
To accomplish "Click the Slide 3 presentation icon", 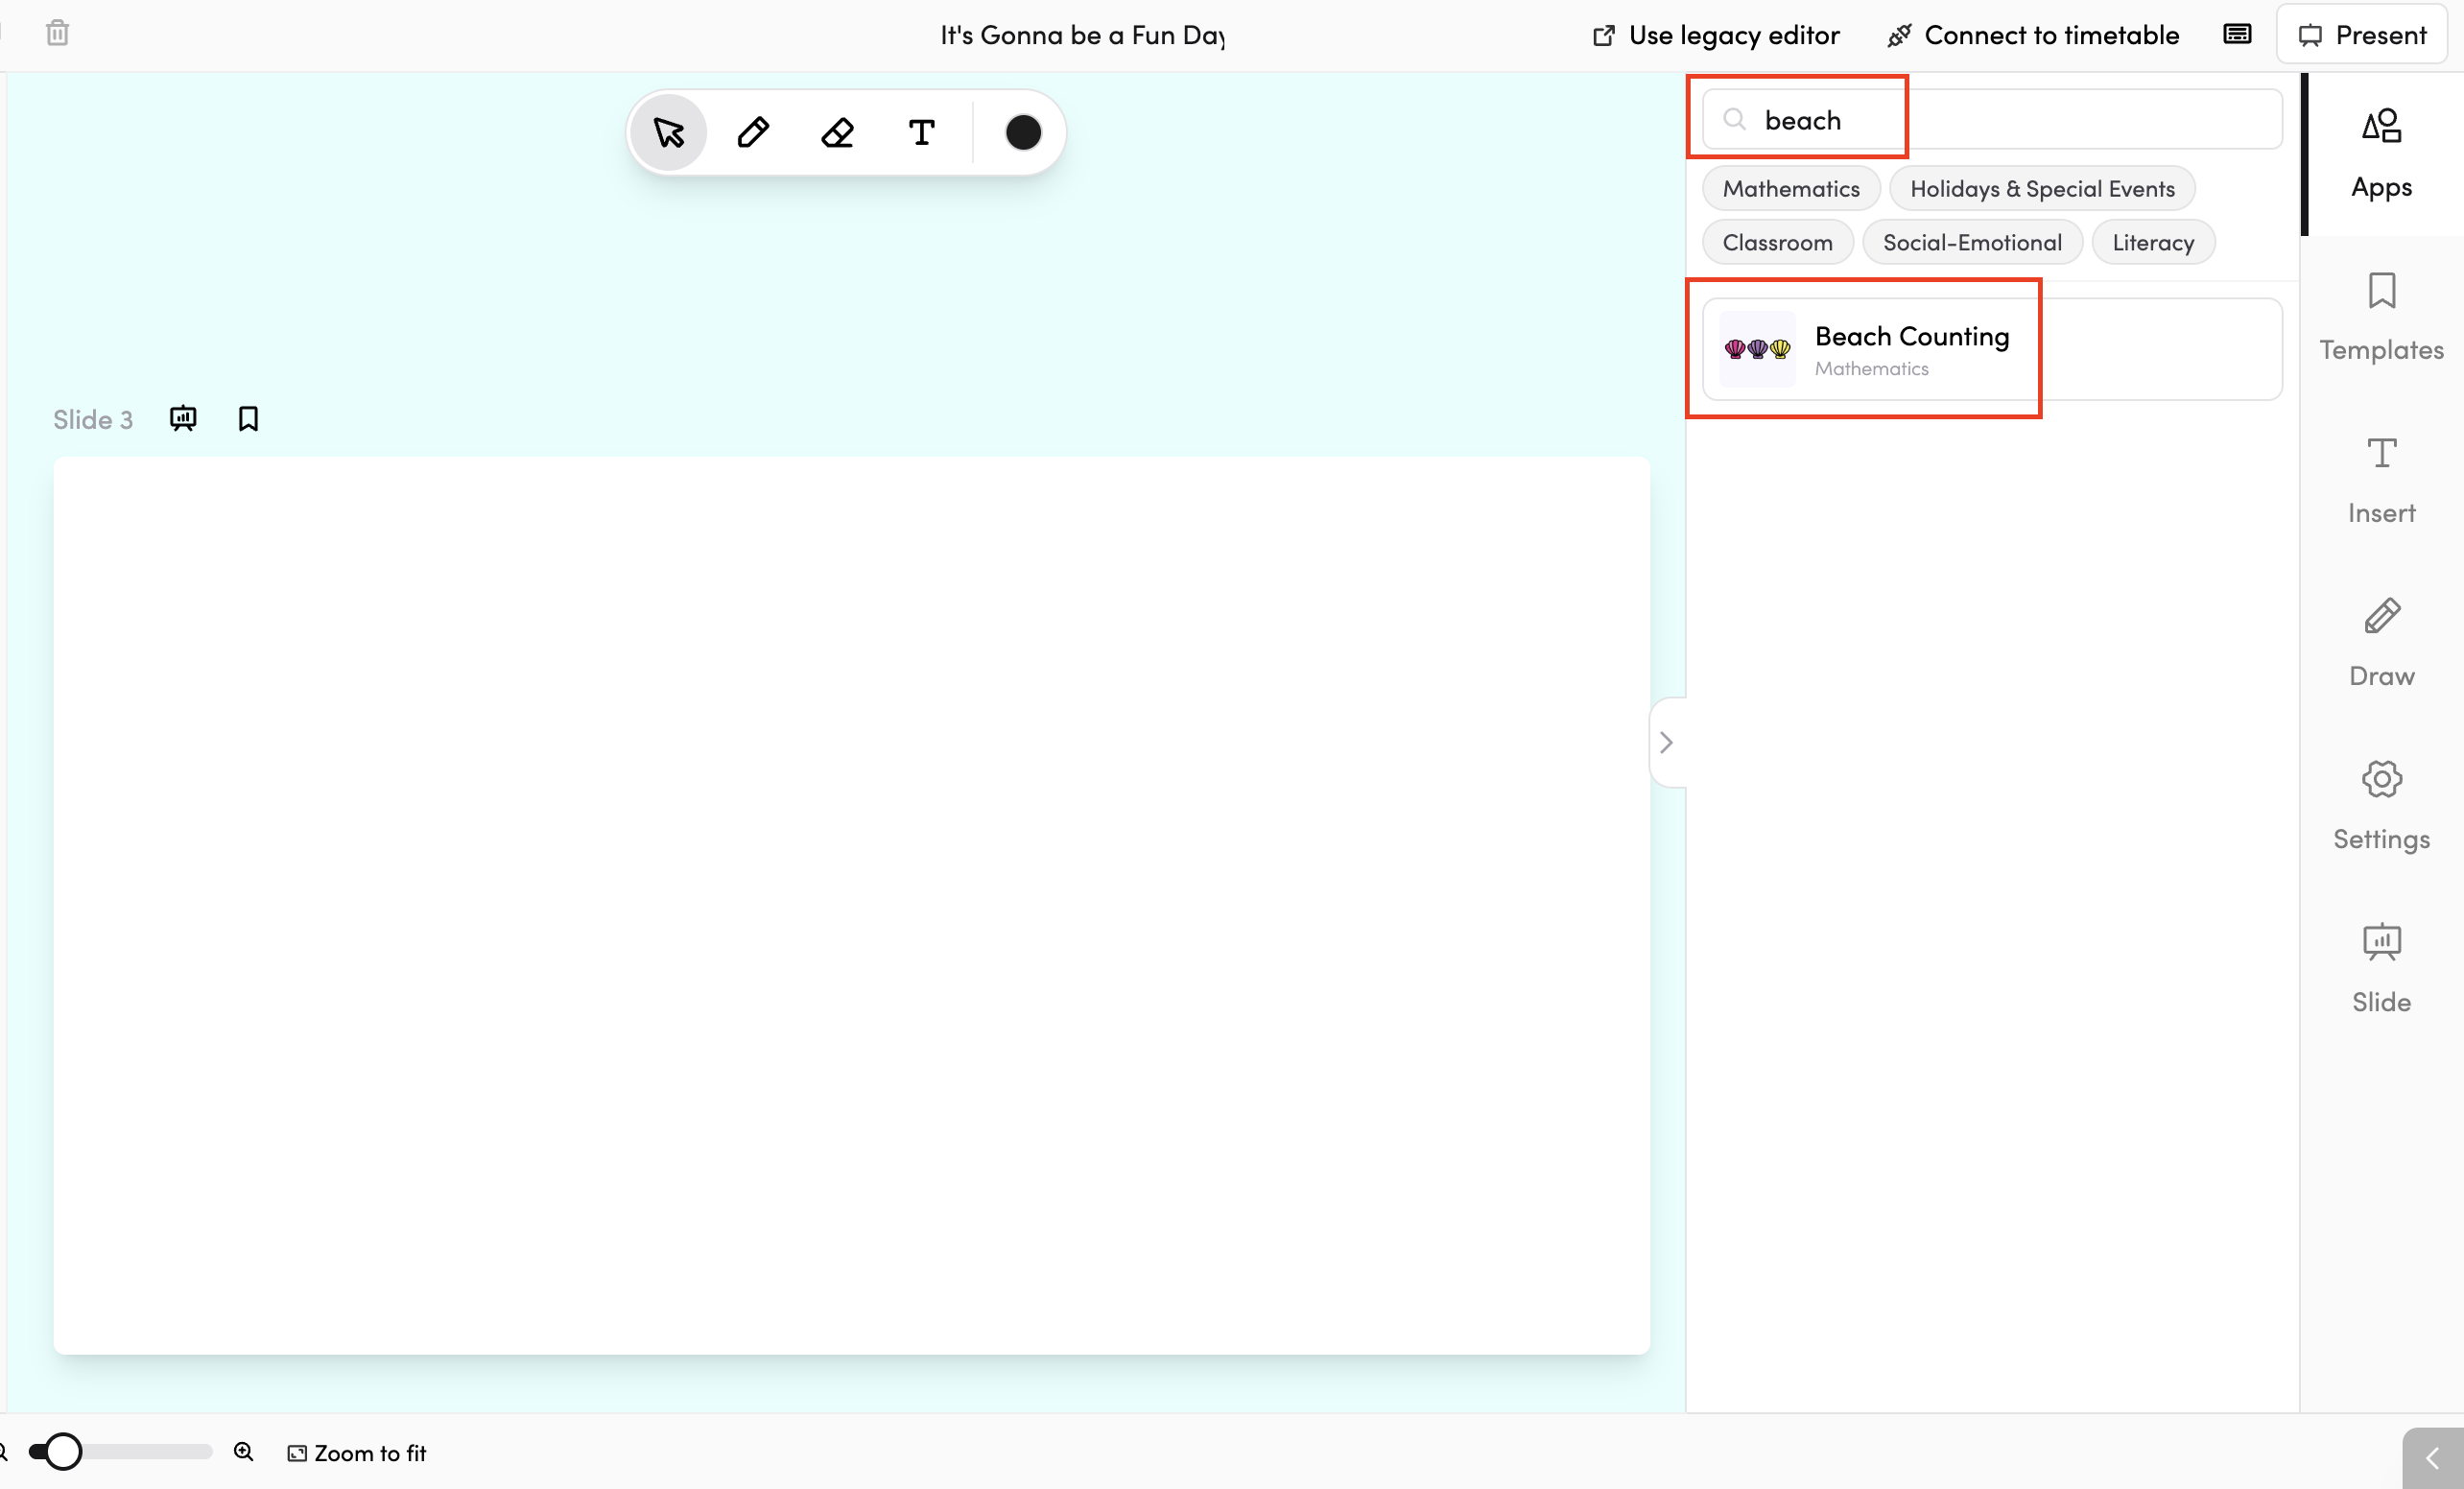I will coord(183,418).
